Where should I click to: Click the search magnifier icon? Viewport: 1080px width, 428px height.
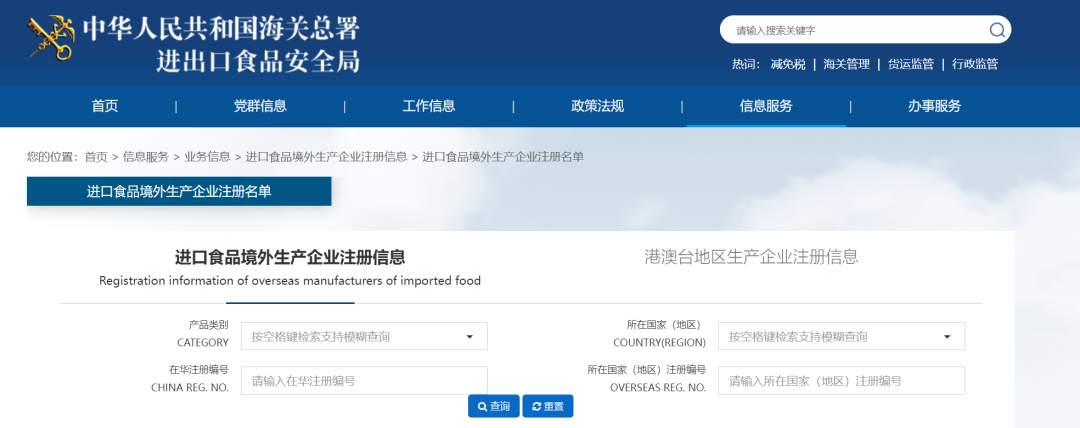tap(997, 30)
